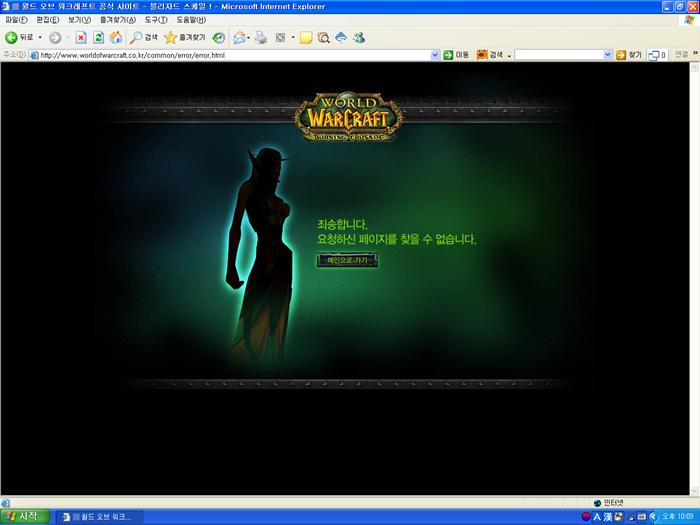Click the yellow note toolbar icon
The width and height of the screenshot is (700, 525).
click(x=306, y=38)
